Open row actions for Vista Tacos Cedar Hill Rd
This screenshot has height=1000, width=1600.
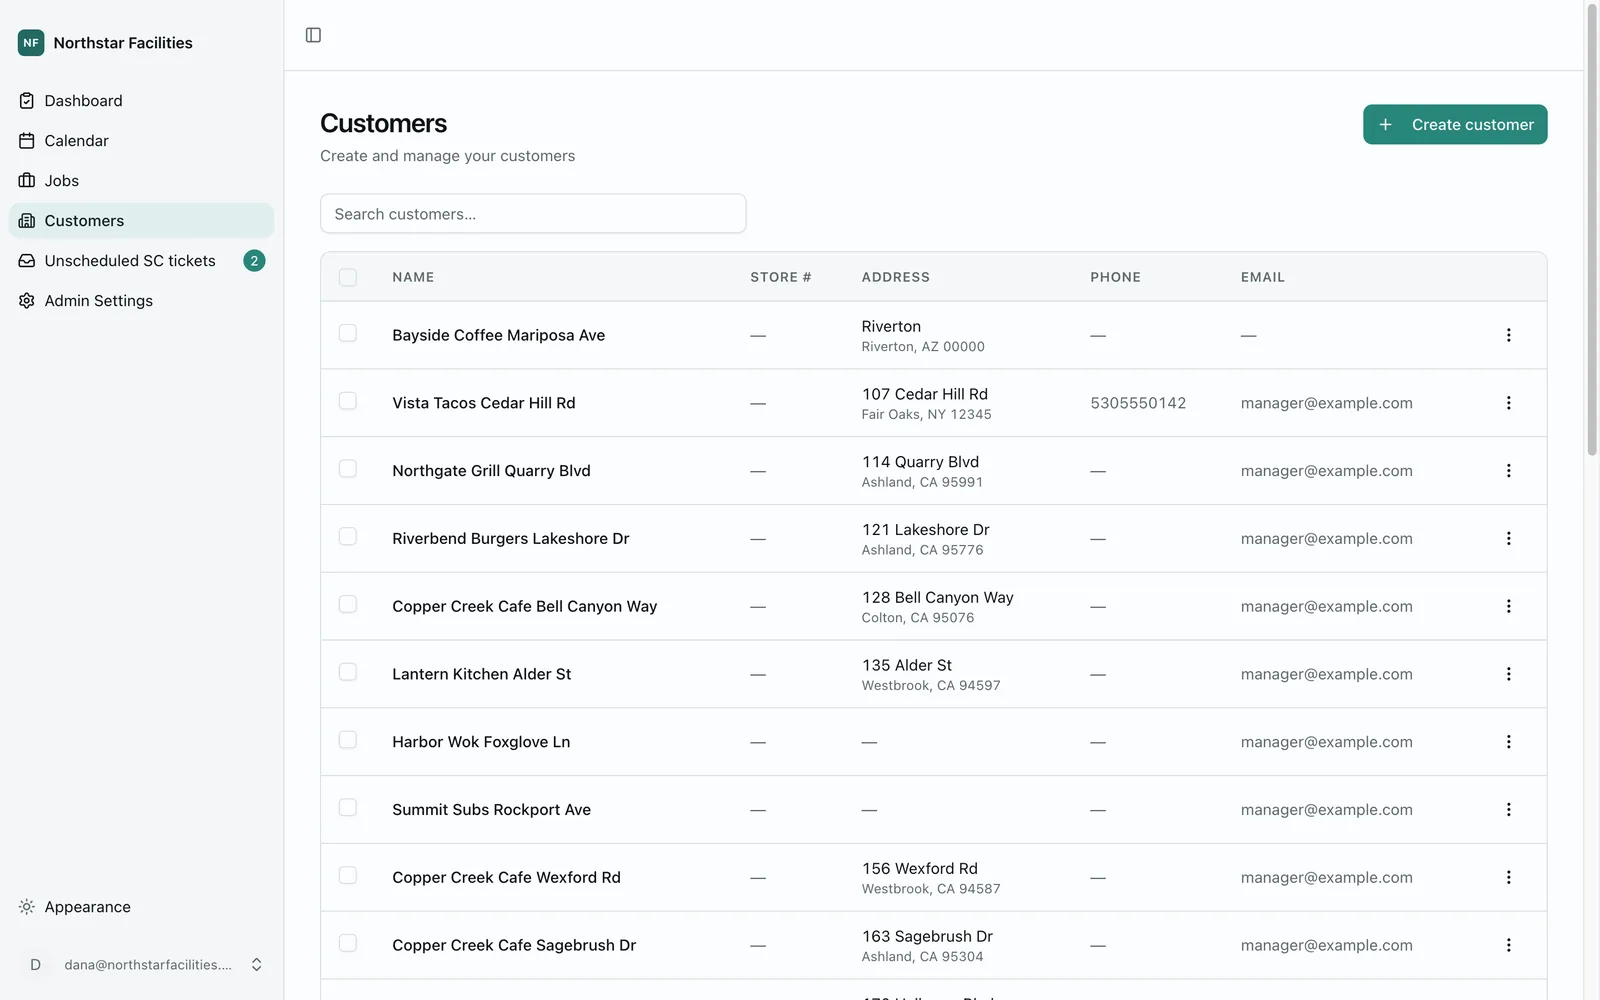tap(1508, 403)
